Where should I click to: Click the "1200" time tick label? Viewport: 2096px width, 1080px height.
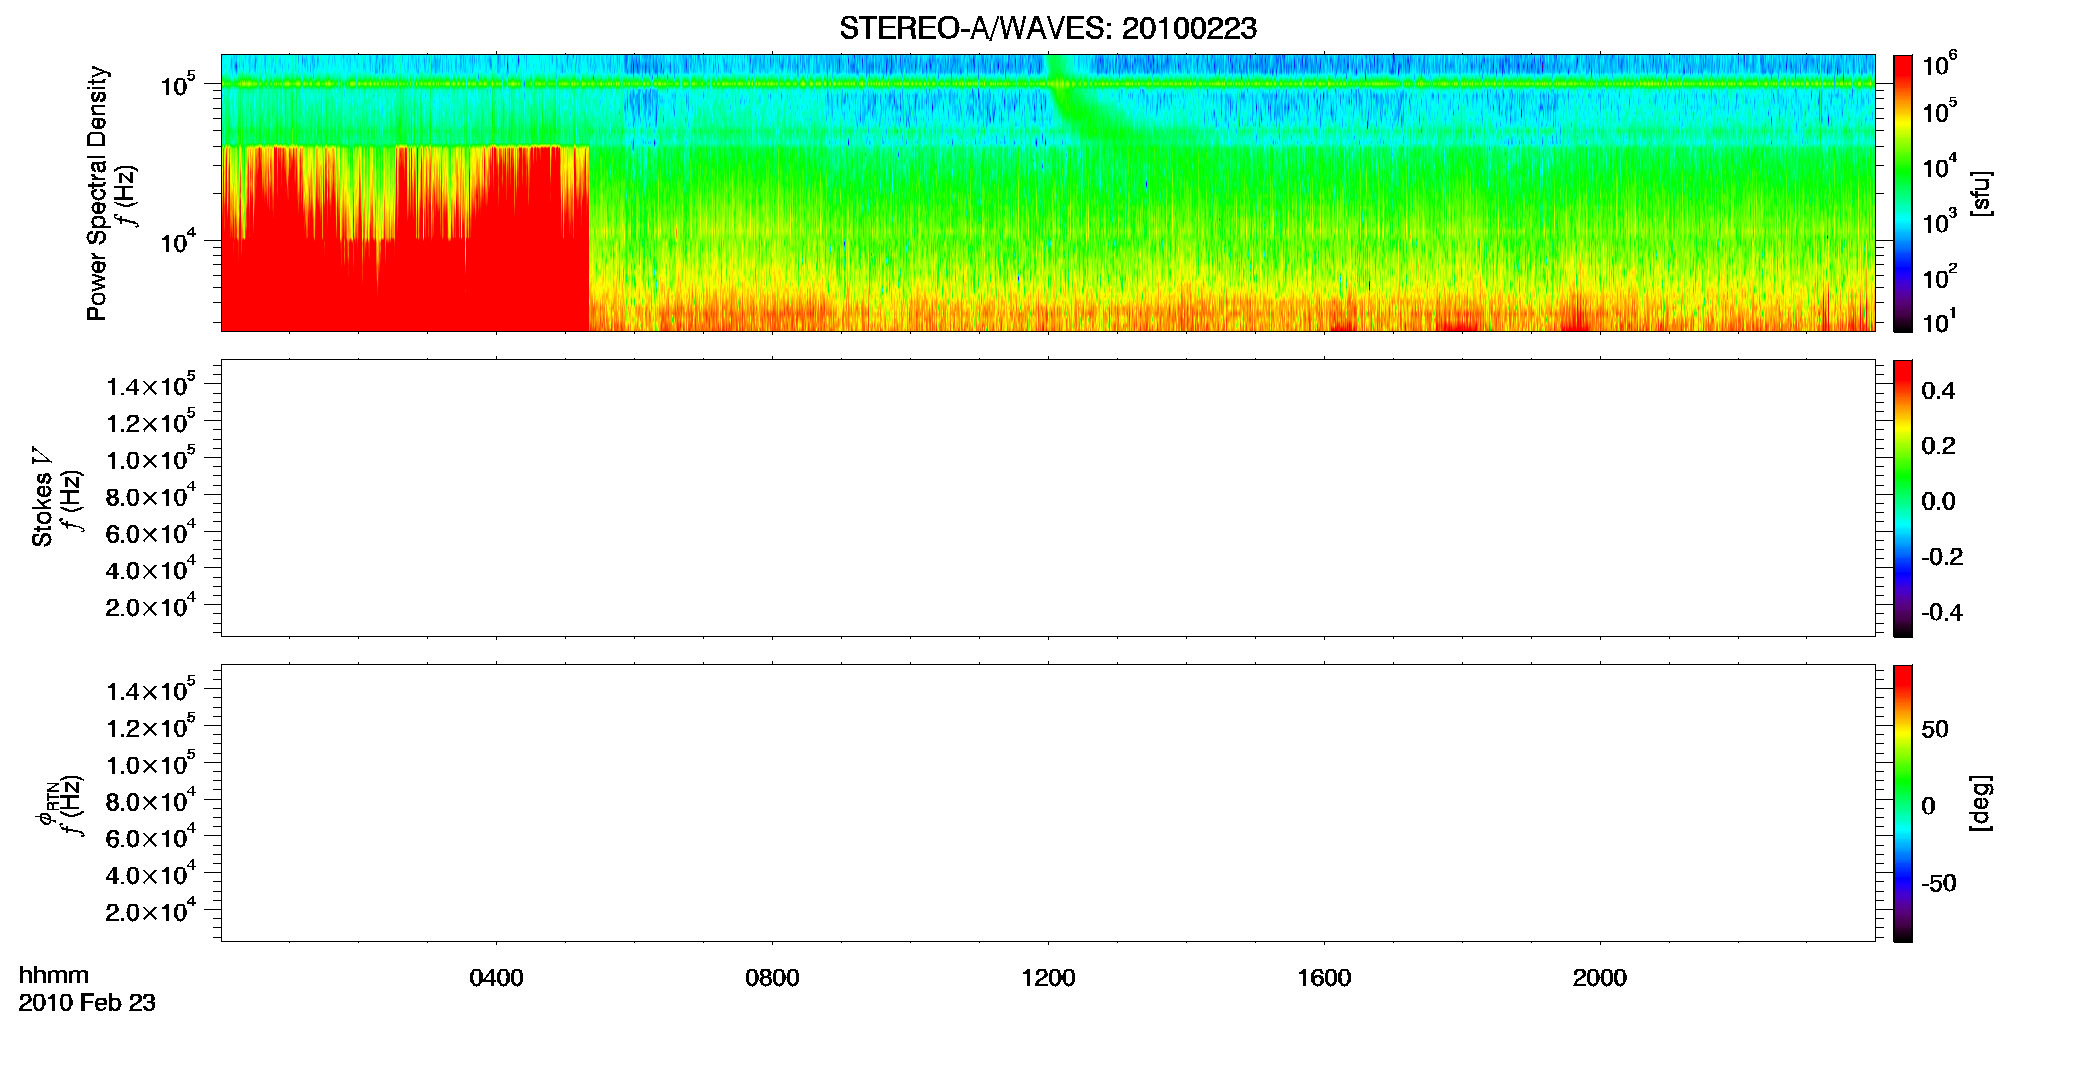tap(1048, 978)
